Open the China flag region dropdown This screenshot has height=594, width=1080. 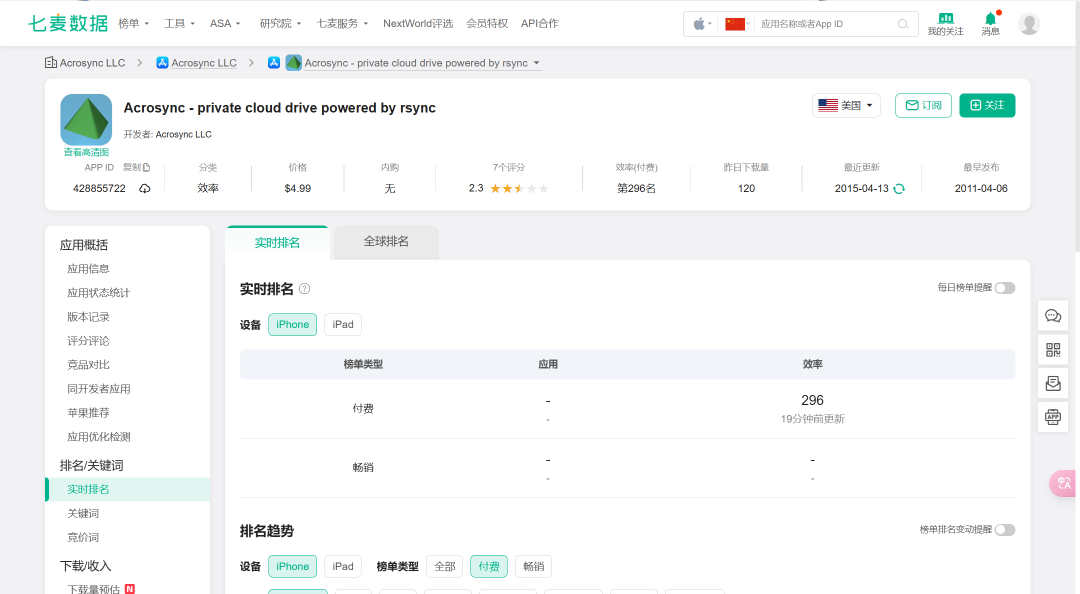pos(737,24)
